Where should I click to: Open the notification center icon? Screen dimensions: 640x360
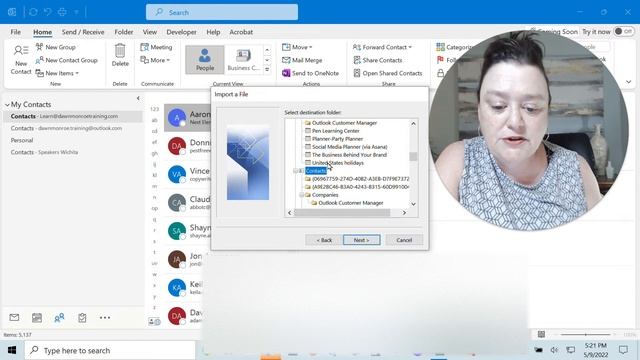(x=623, y=350)
